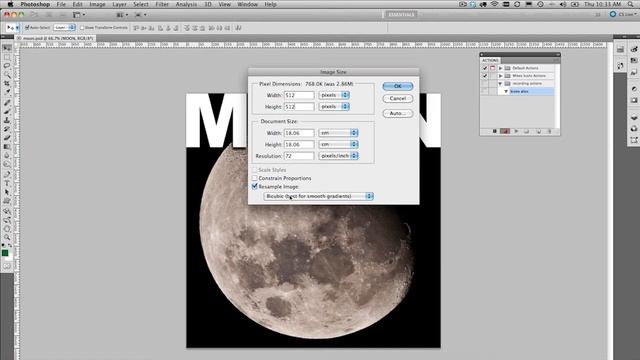Expand the Mikes Icons Actions set

(500, 76)
